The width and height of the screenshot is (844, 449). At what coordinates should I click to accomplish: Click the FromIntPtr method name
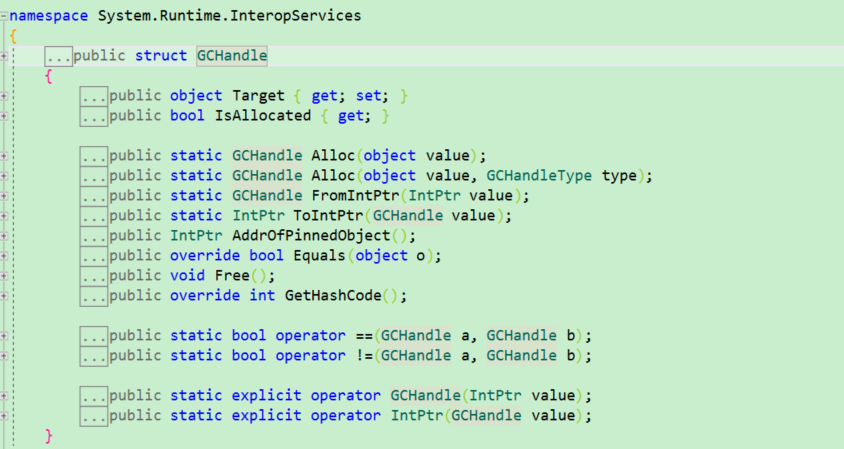point(355,195)
